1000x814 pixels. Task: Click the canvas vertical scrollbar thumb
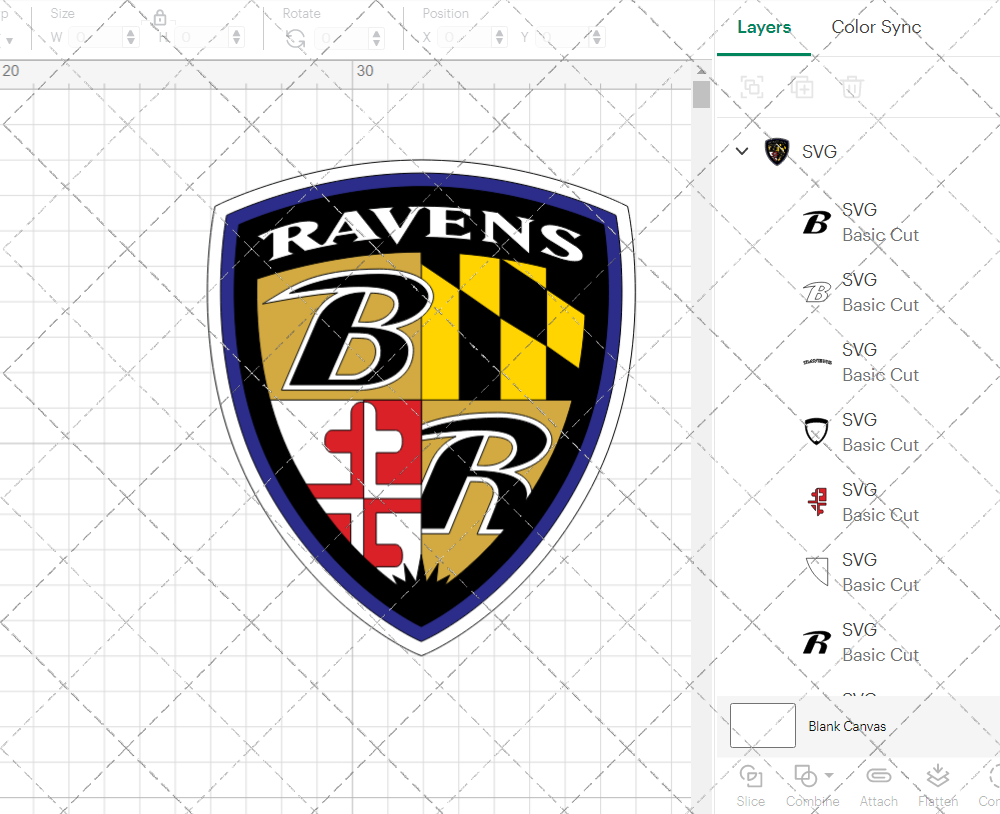tap(702, 94)
